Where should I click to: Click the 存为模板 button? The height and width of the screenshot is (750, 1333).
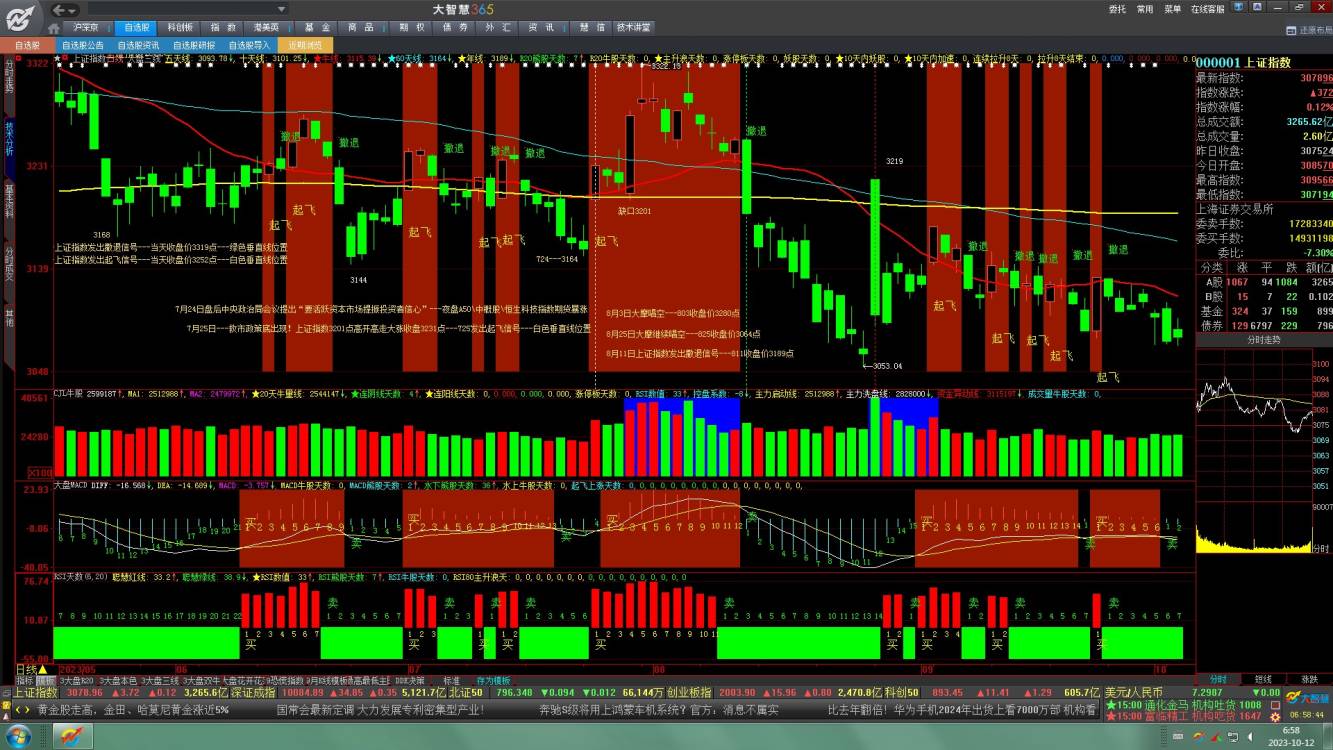493,680
